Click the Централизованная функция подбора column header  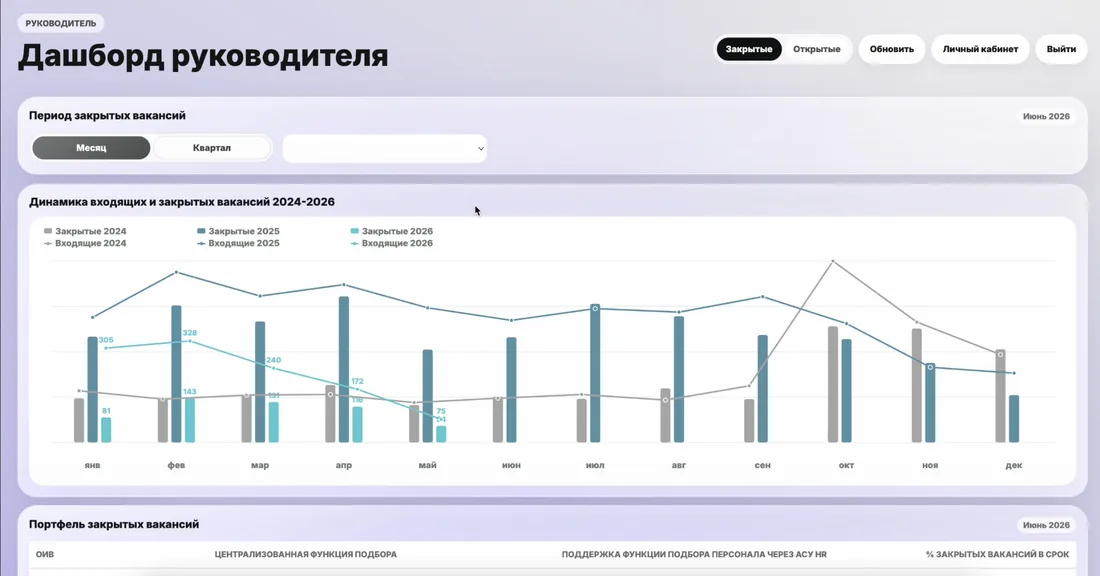(306, 554)
